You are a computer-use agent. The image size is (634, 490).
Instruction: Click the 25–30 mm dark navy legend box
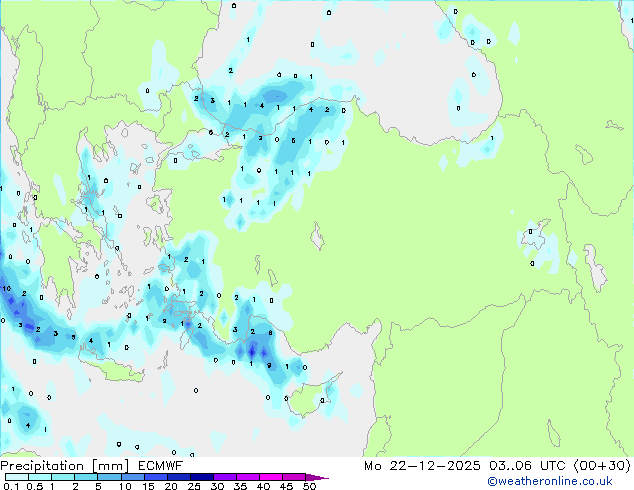pos(202,477)
